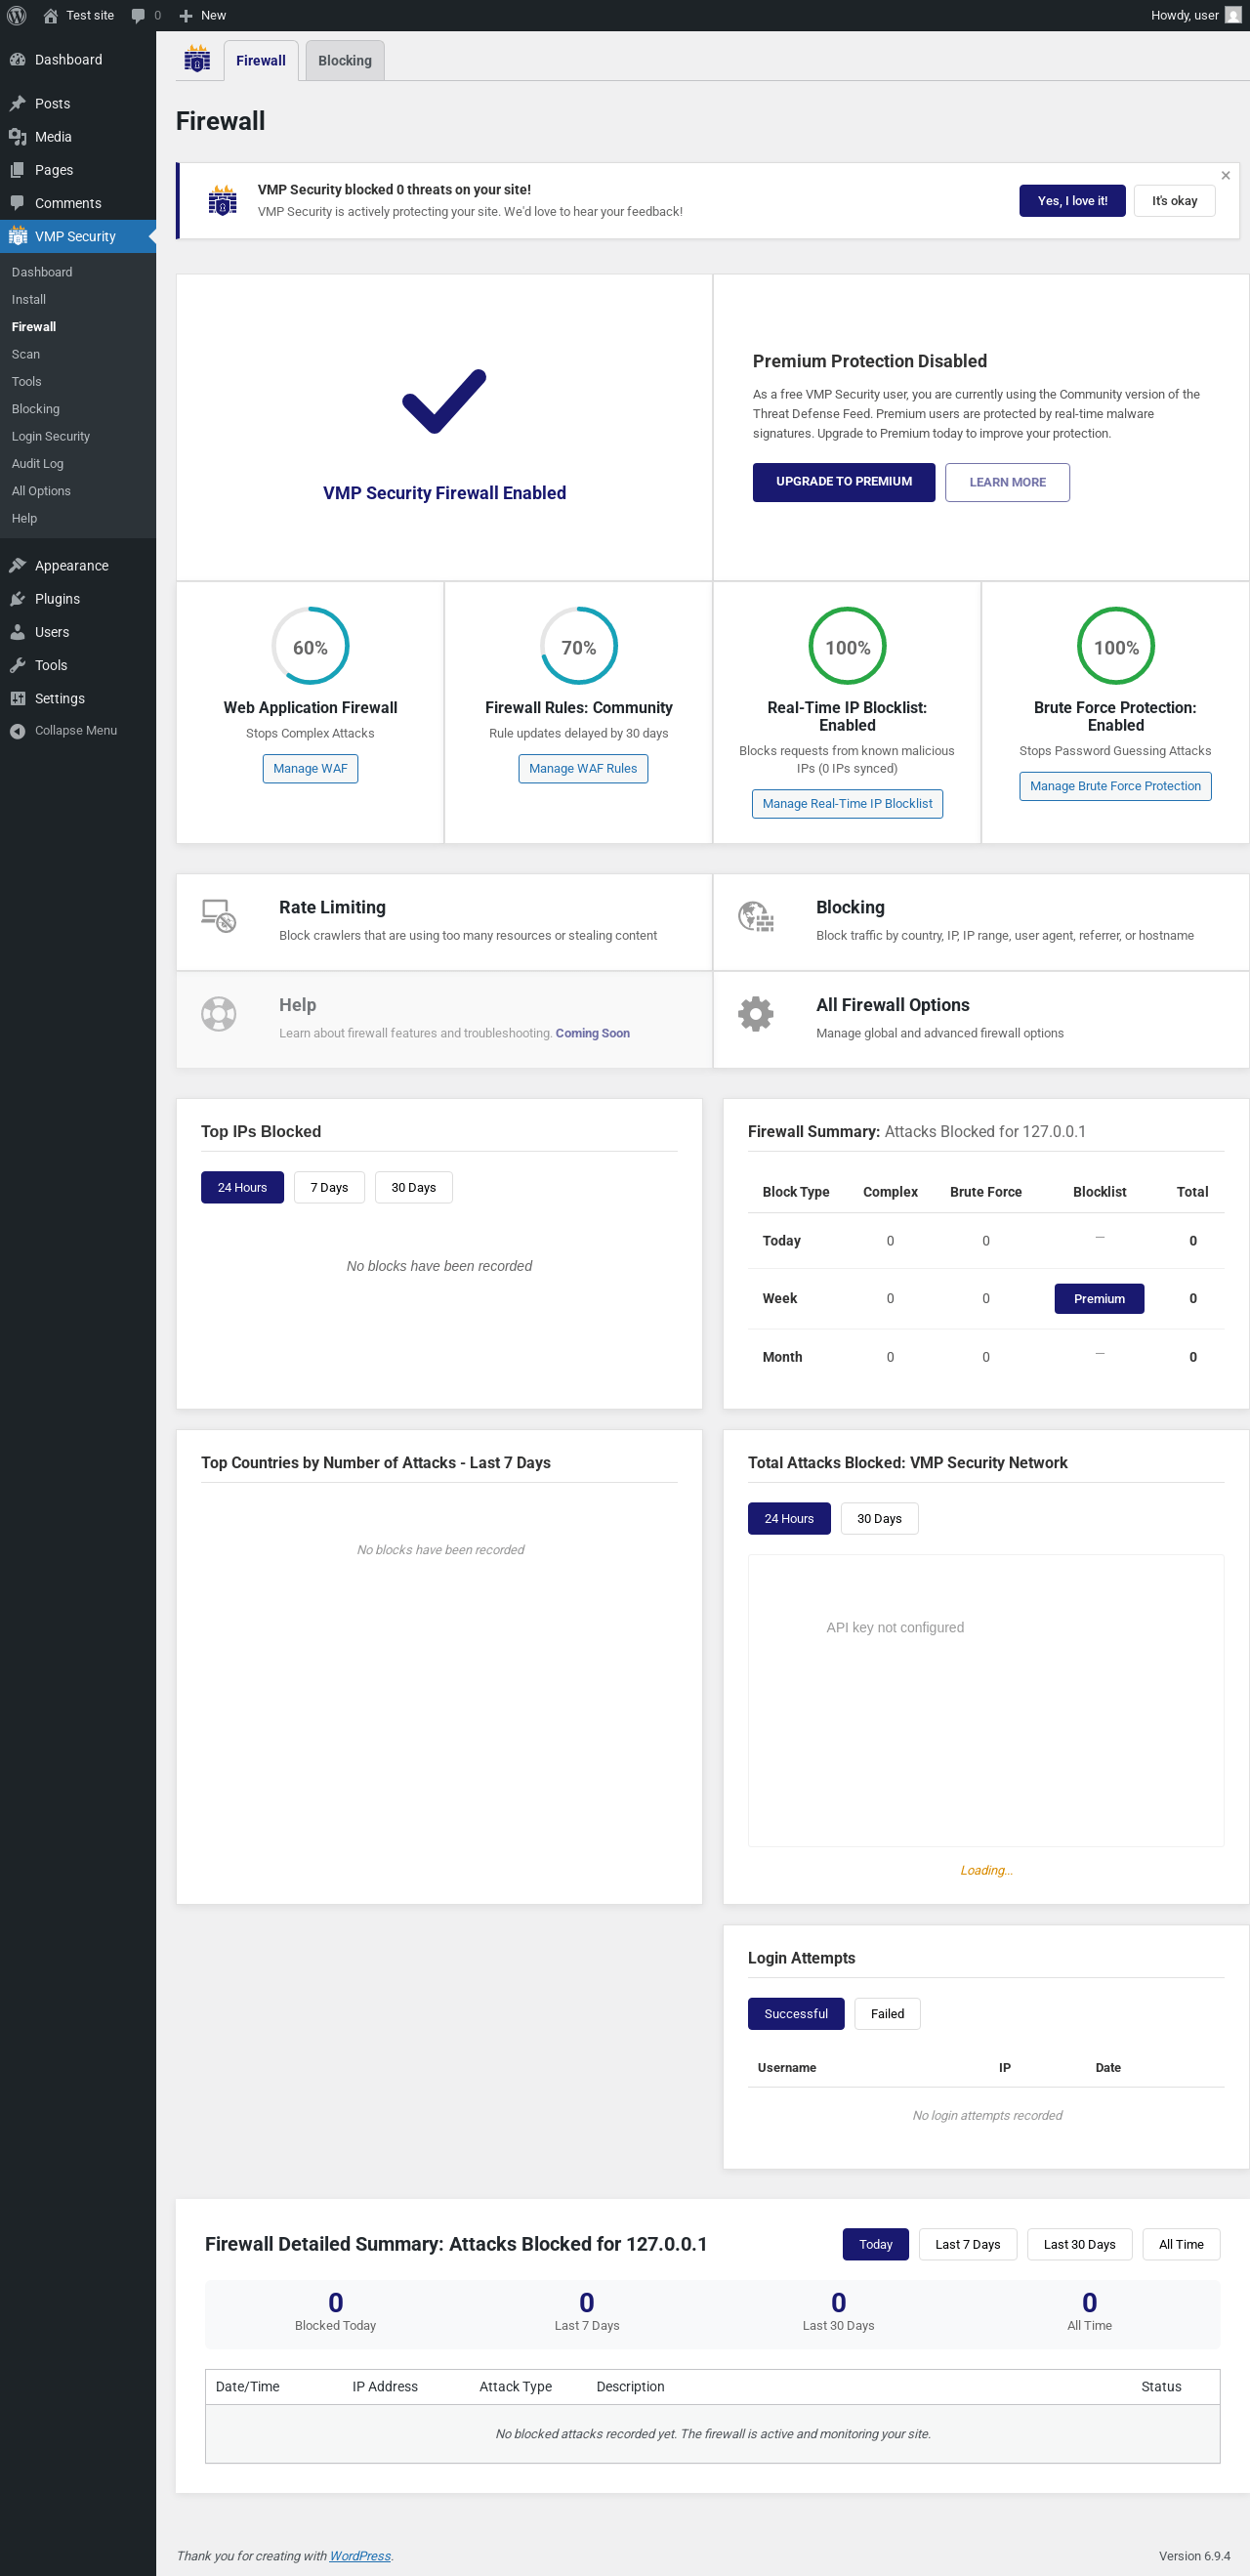Show Failed login attempts

click(x=887, y=2014)
